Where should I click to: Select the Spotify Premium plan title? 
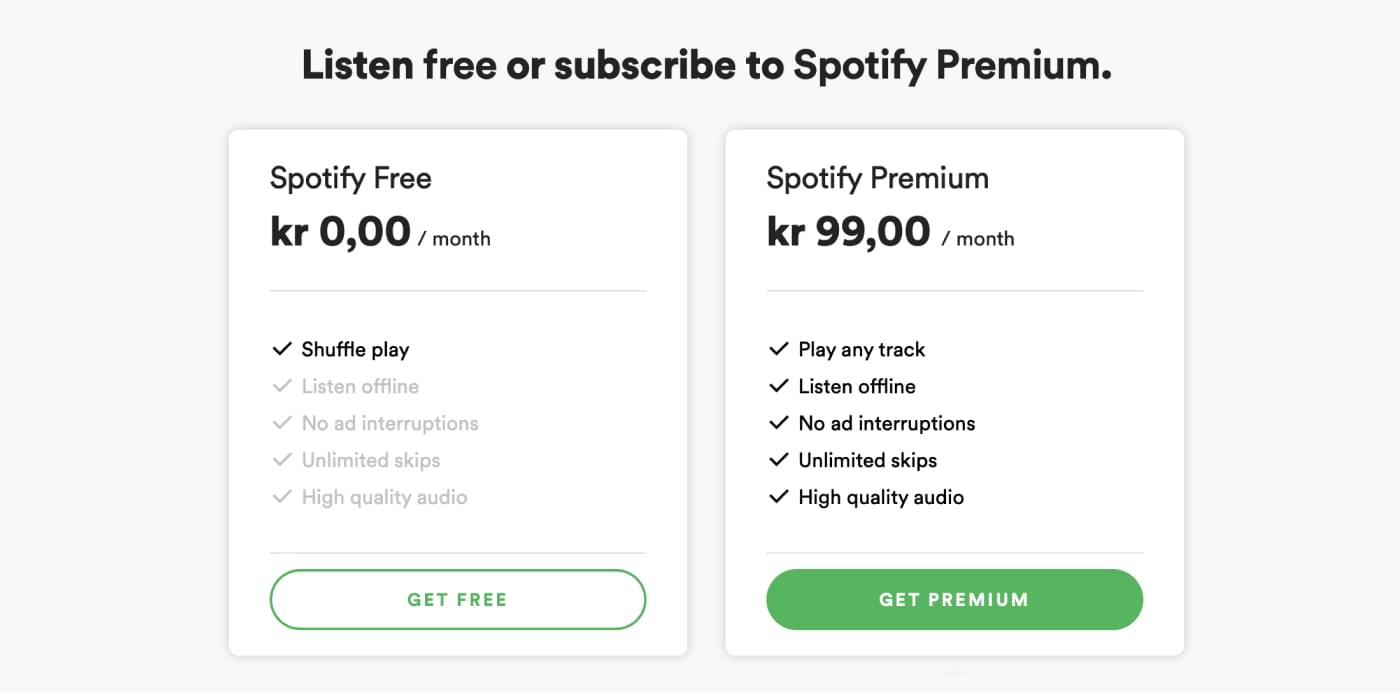pyautogui.click(x=877, y=179)
